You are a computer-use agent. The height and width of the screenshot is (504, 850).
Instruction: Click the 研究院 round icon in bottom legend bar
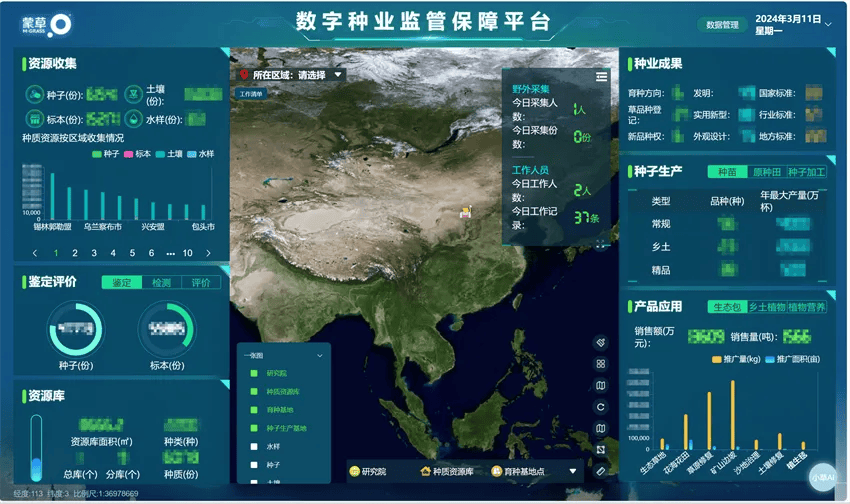click(355, 471)
